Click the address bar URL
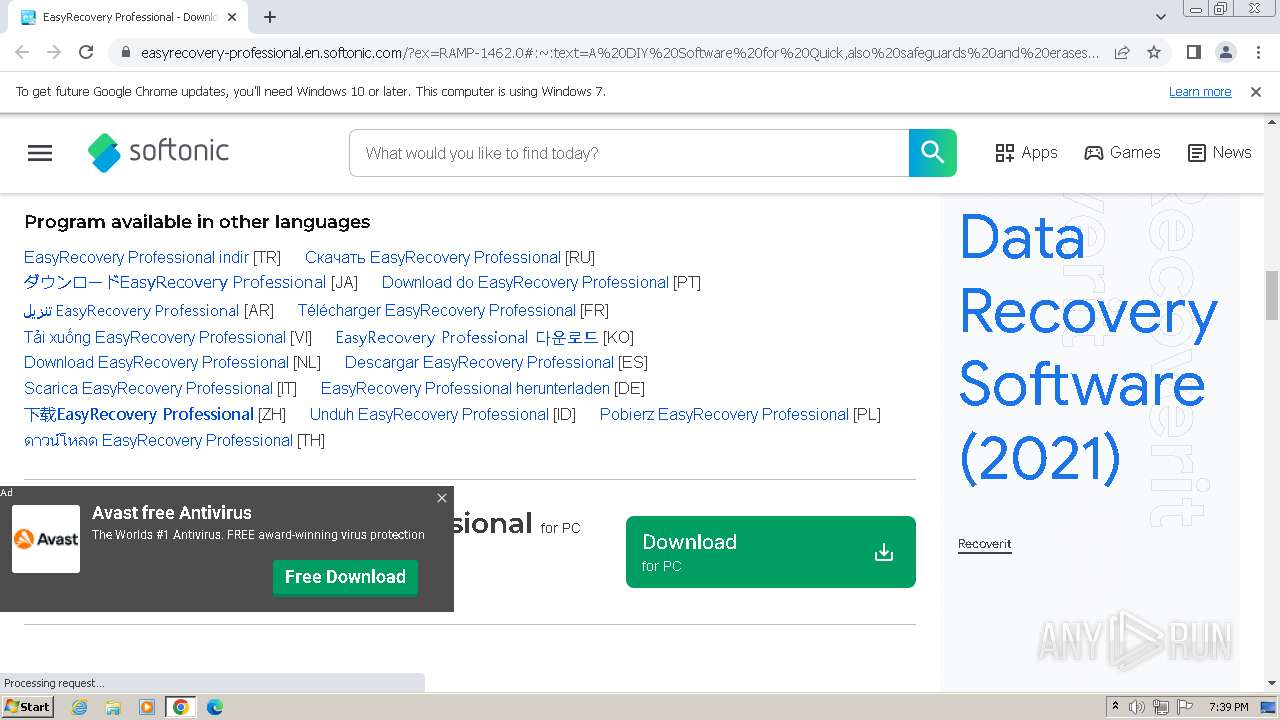The image size is (1280, 720). pyautogui.click(x=620, y=52)
